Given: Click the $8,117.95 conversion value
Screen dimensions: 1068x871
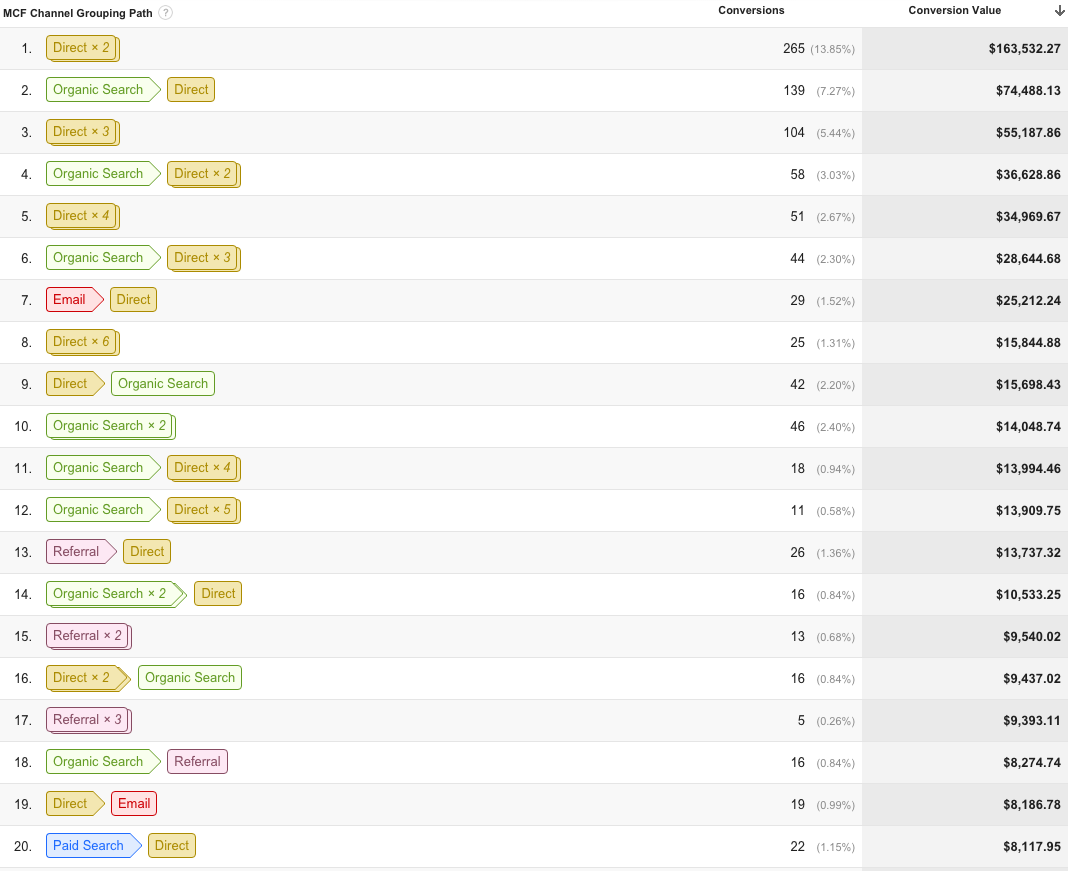Looking at the screenshot, I should 1031,846.
